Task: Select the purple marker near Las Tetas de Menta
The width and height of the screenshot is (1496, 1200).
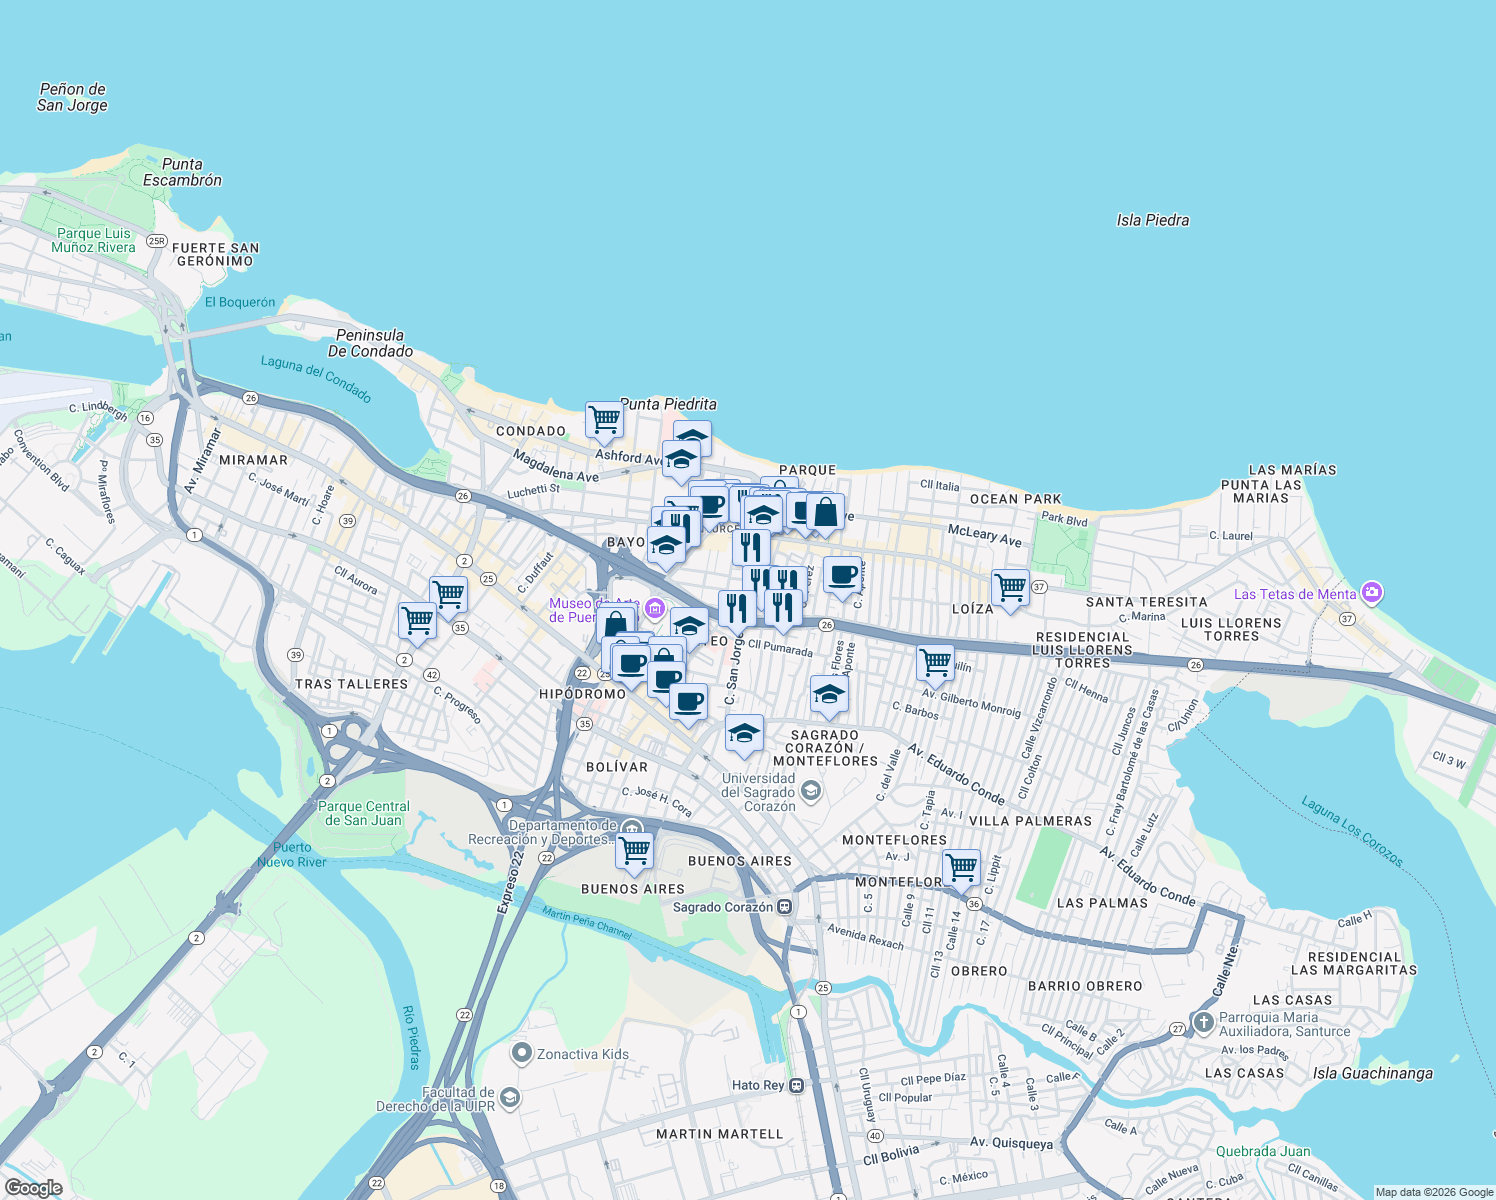Action: point(1374,593)
